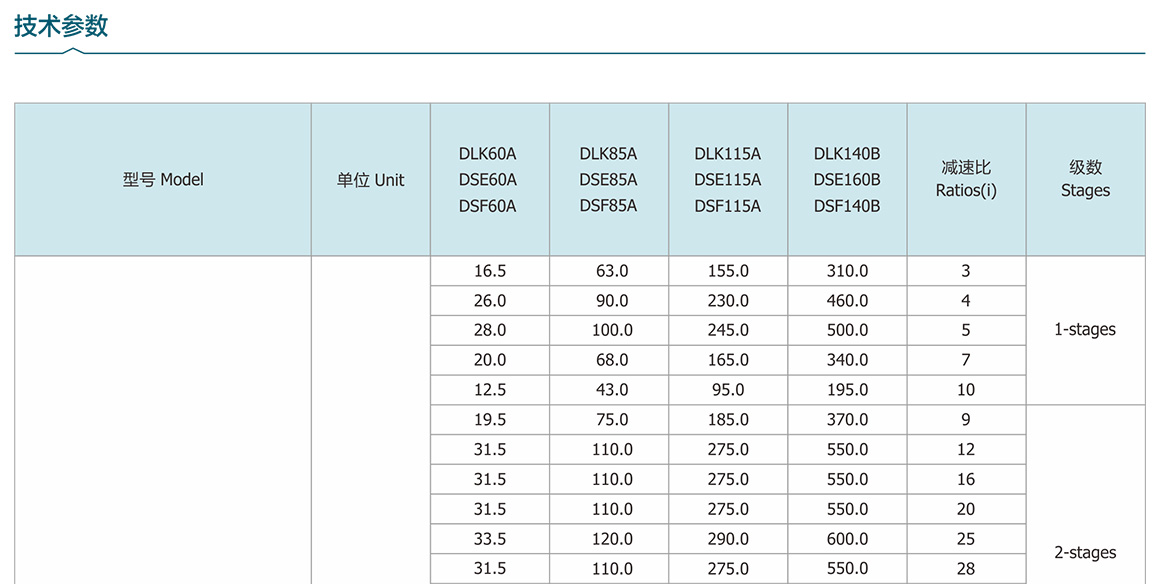This screenshot has height=584, width=1160.
Task: Select the 减速比 Ratios(i) header
Action: [966, 179]
